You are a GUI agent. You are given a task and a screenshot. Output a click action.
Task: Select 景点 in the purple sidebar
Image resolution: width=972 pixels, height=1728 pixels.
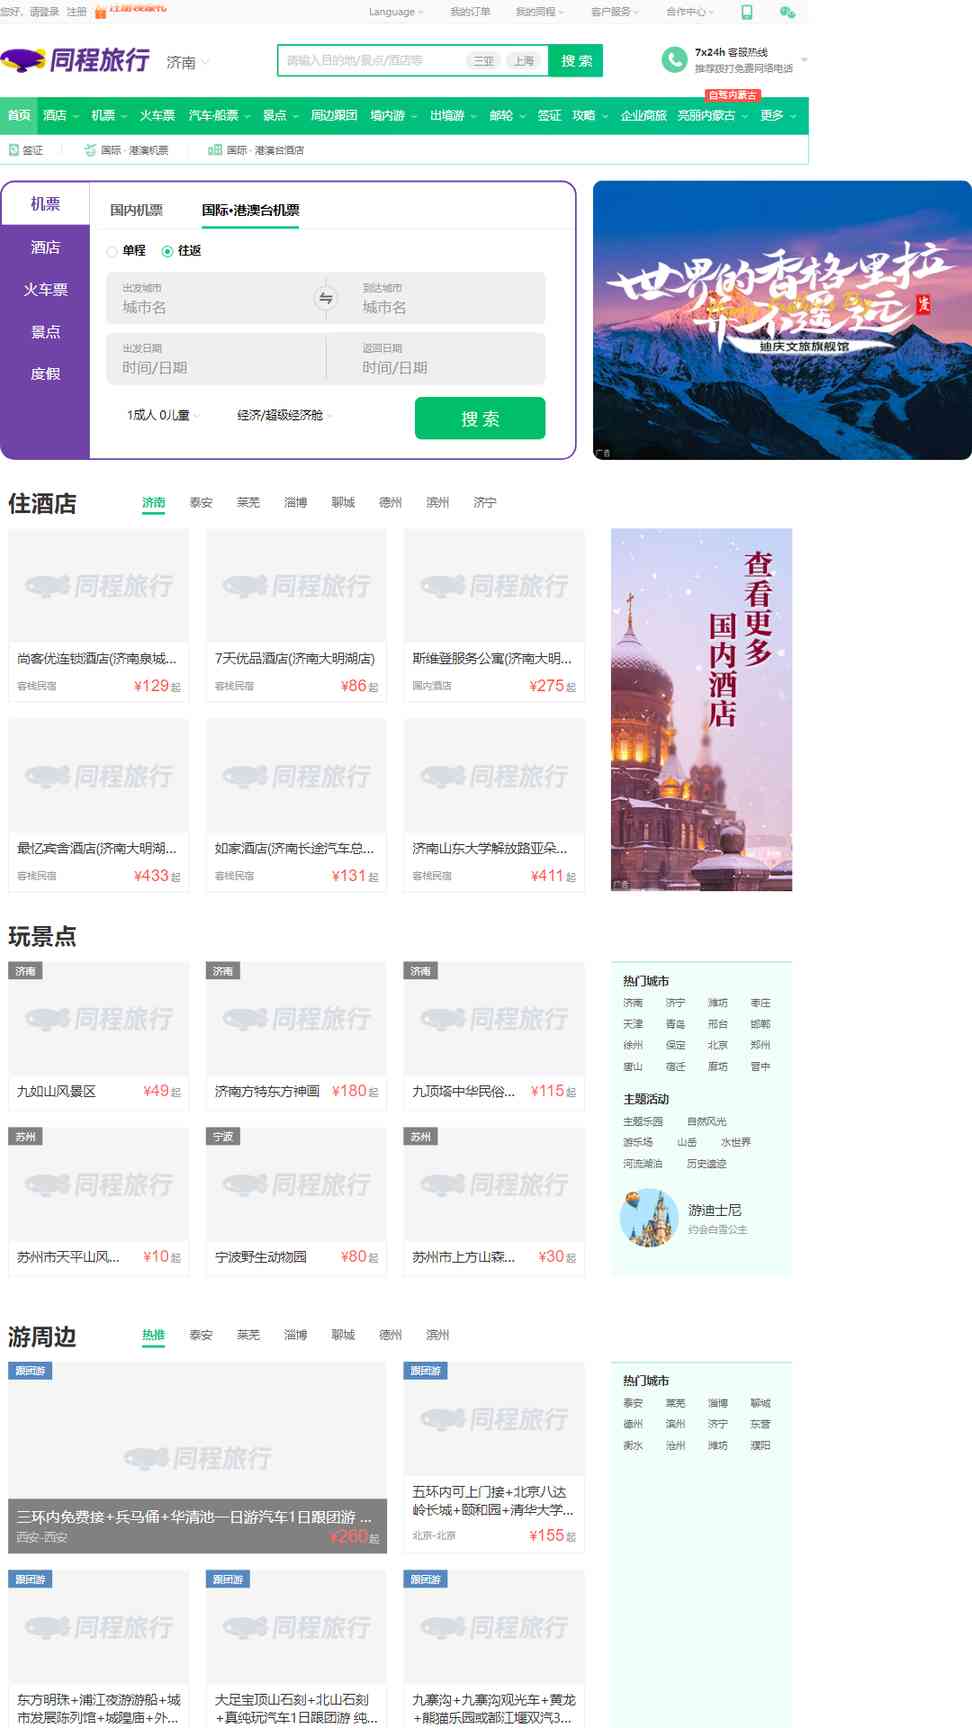45,331
